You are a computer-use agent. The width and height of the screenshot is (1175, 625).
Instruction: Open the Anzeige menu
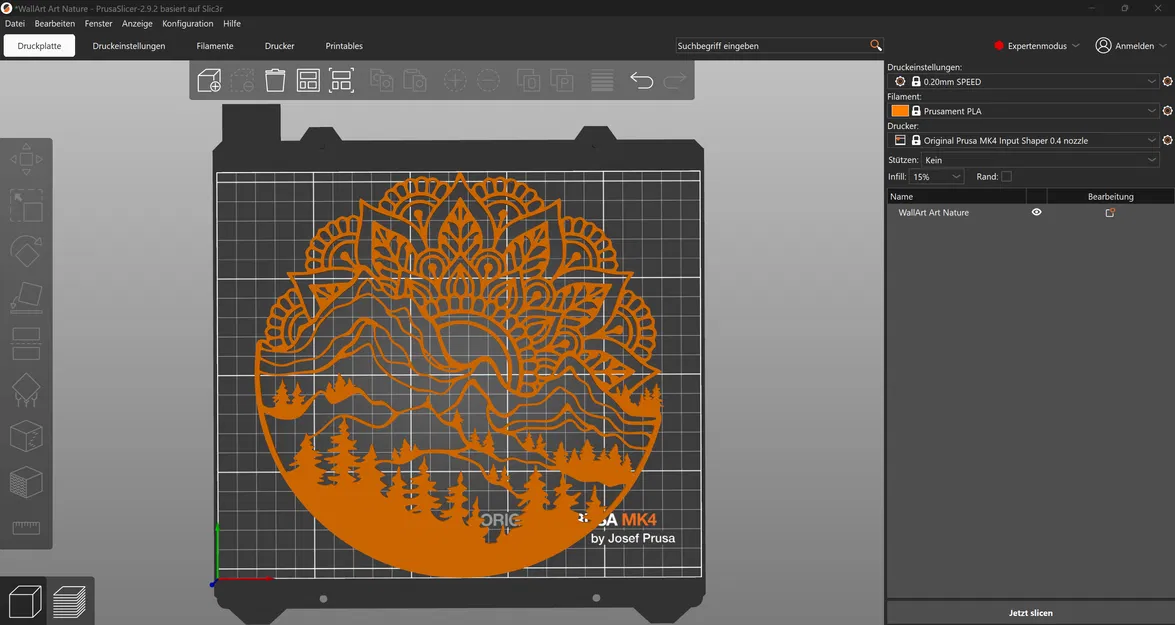(137, 23)
